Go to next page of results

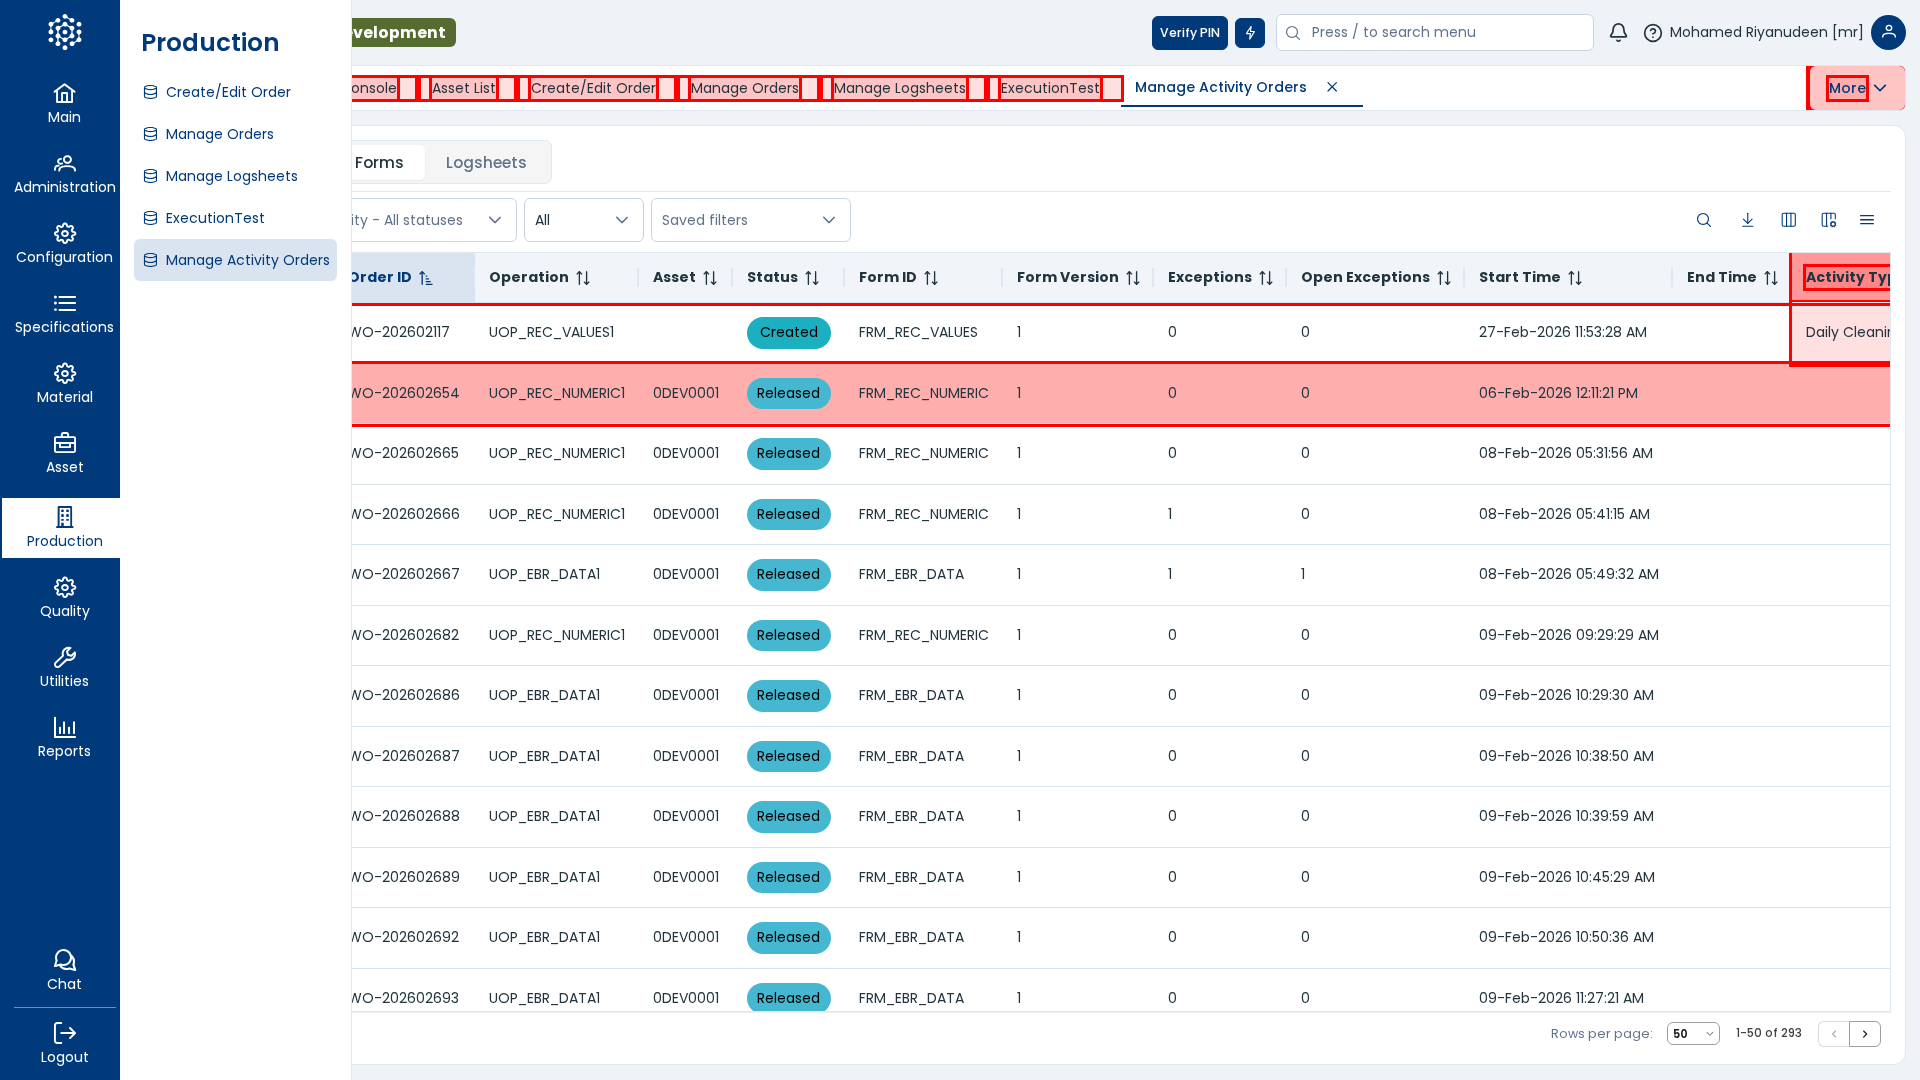[x=1864, y=1034]
